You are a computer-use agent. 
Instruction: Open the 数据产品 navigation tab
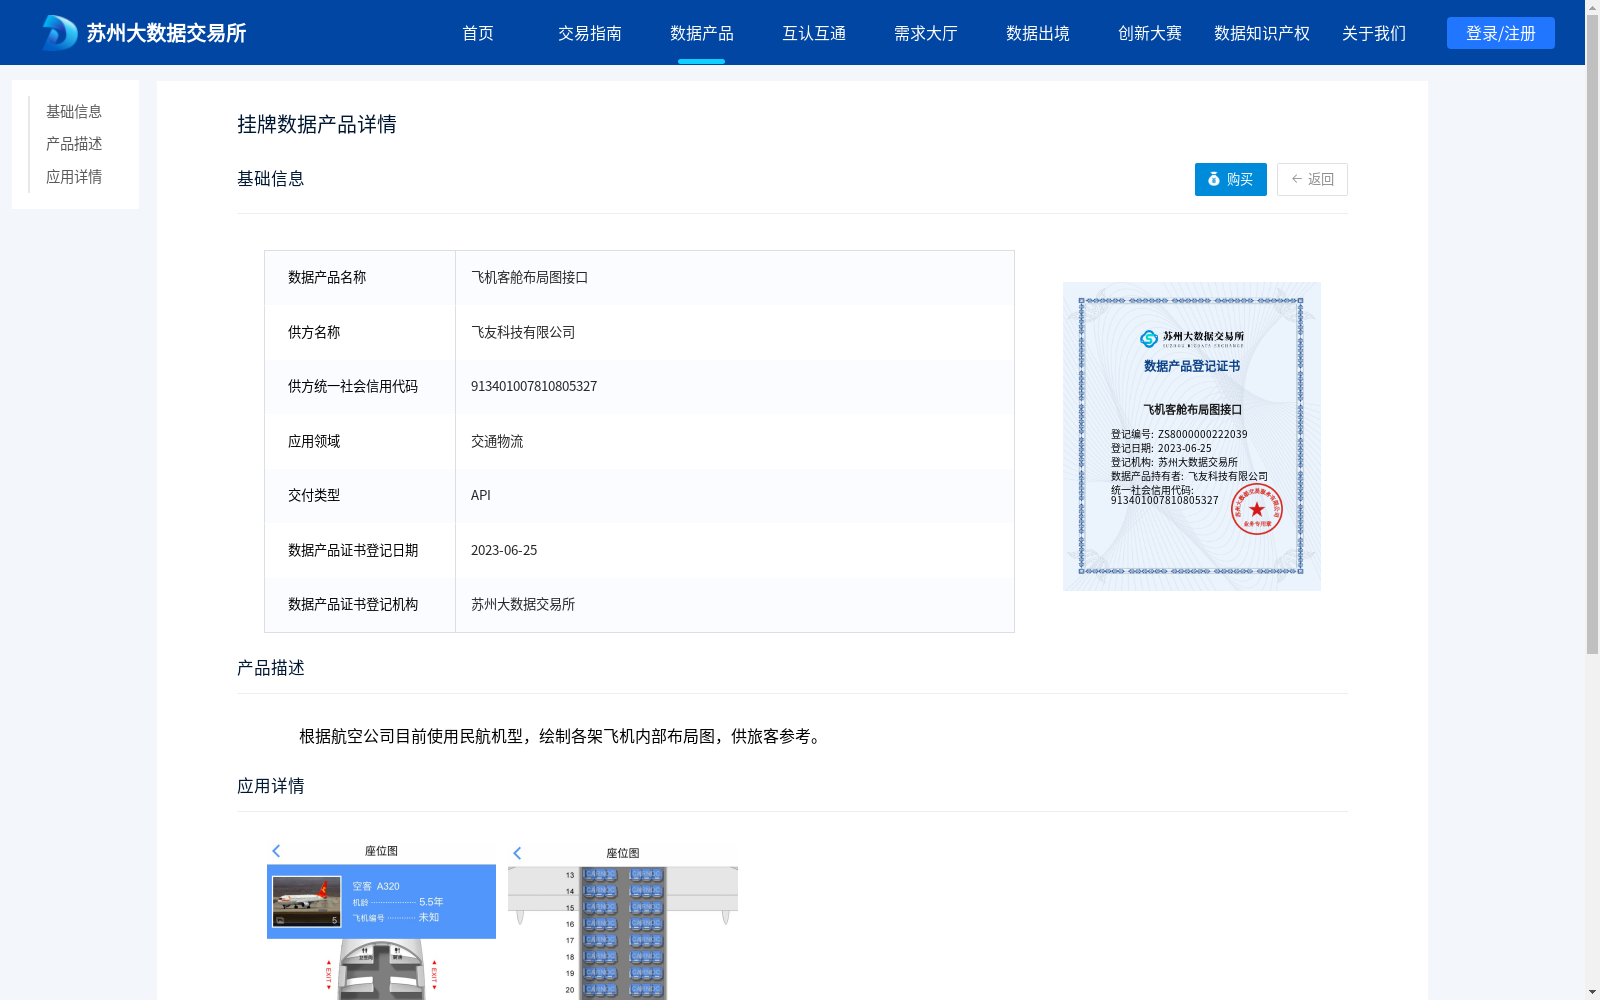[x=702, y=33]
